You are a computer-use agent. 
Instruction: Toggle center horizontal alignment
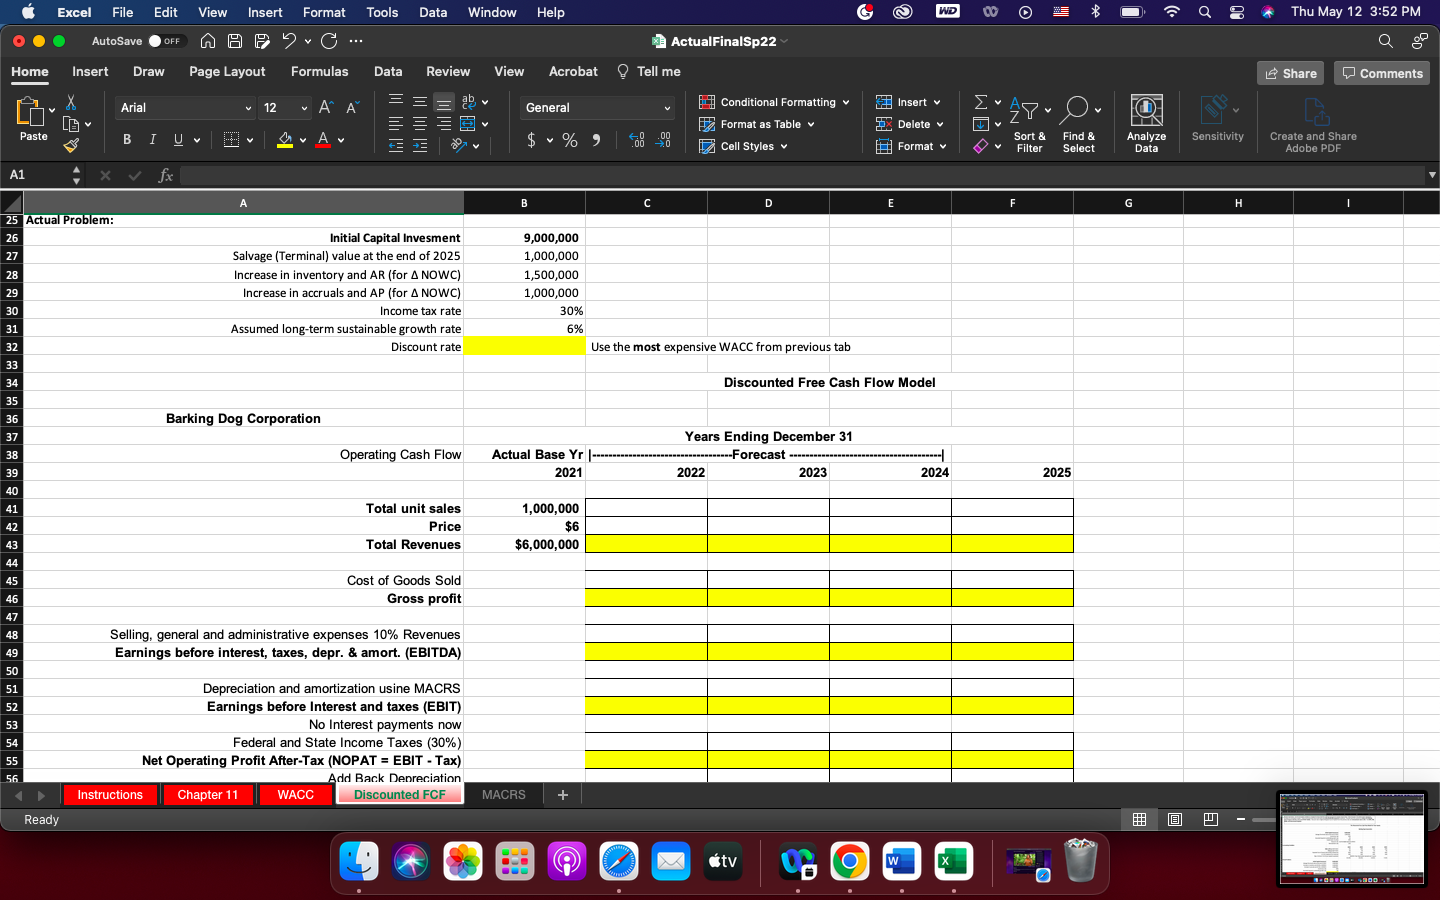click(x=420, y=124)
